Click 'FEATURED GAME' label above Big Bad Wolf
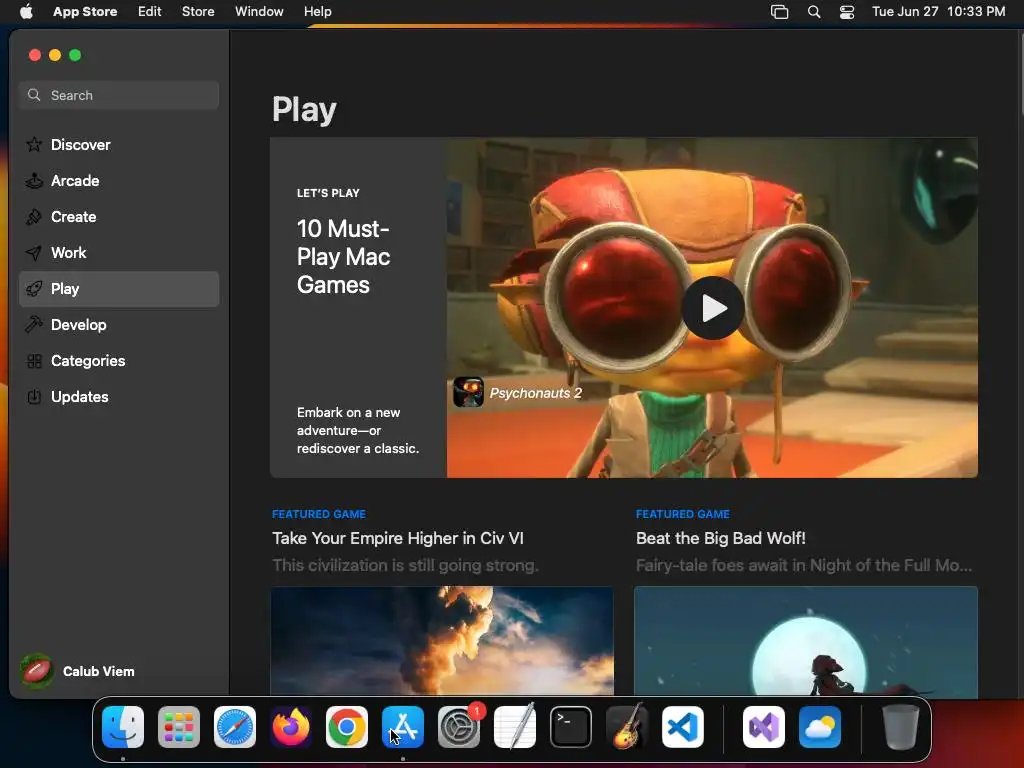The height and width of the screenshot is (768, 1024). (x=683, y=514)
